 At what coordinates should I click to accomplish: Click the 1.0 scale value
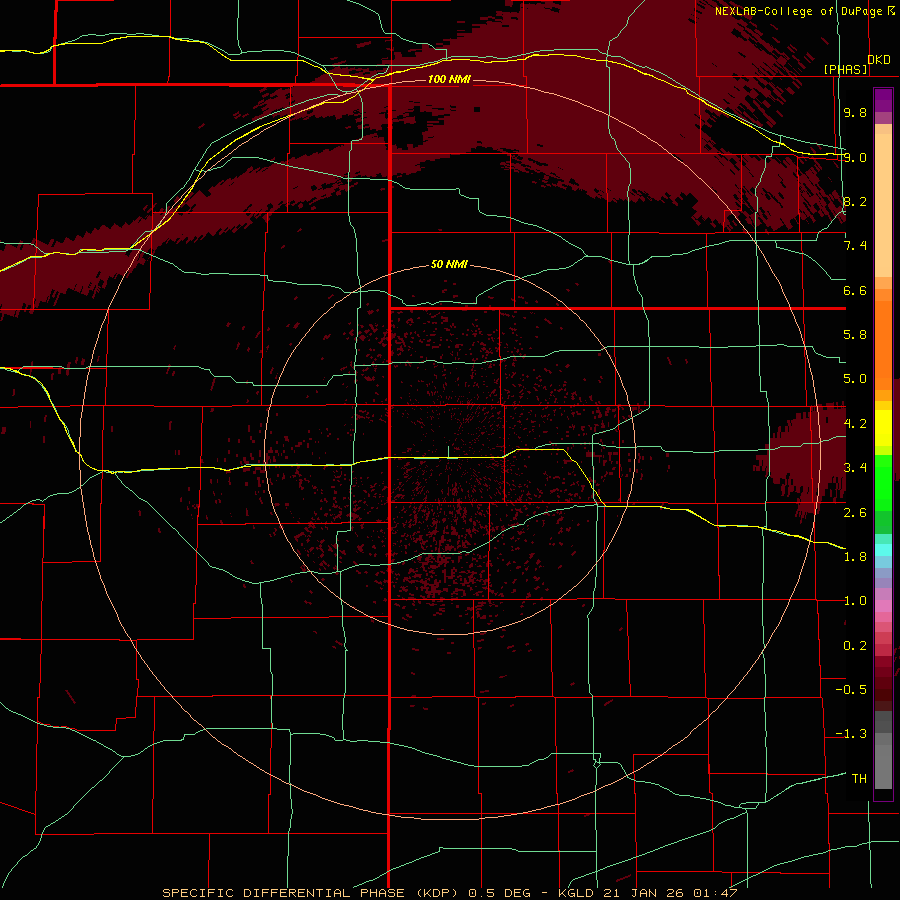855,601
